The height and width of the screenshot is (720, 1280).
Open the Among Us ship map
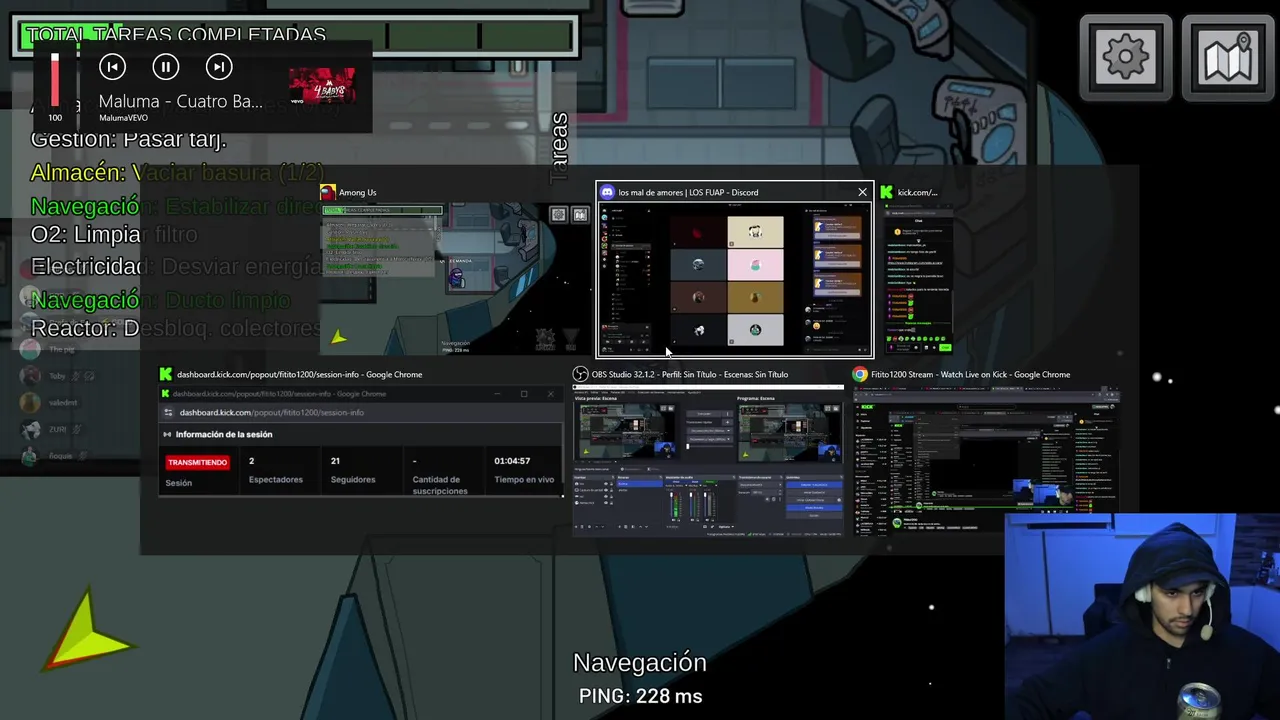[x=1228, y=58]
